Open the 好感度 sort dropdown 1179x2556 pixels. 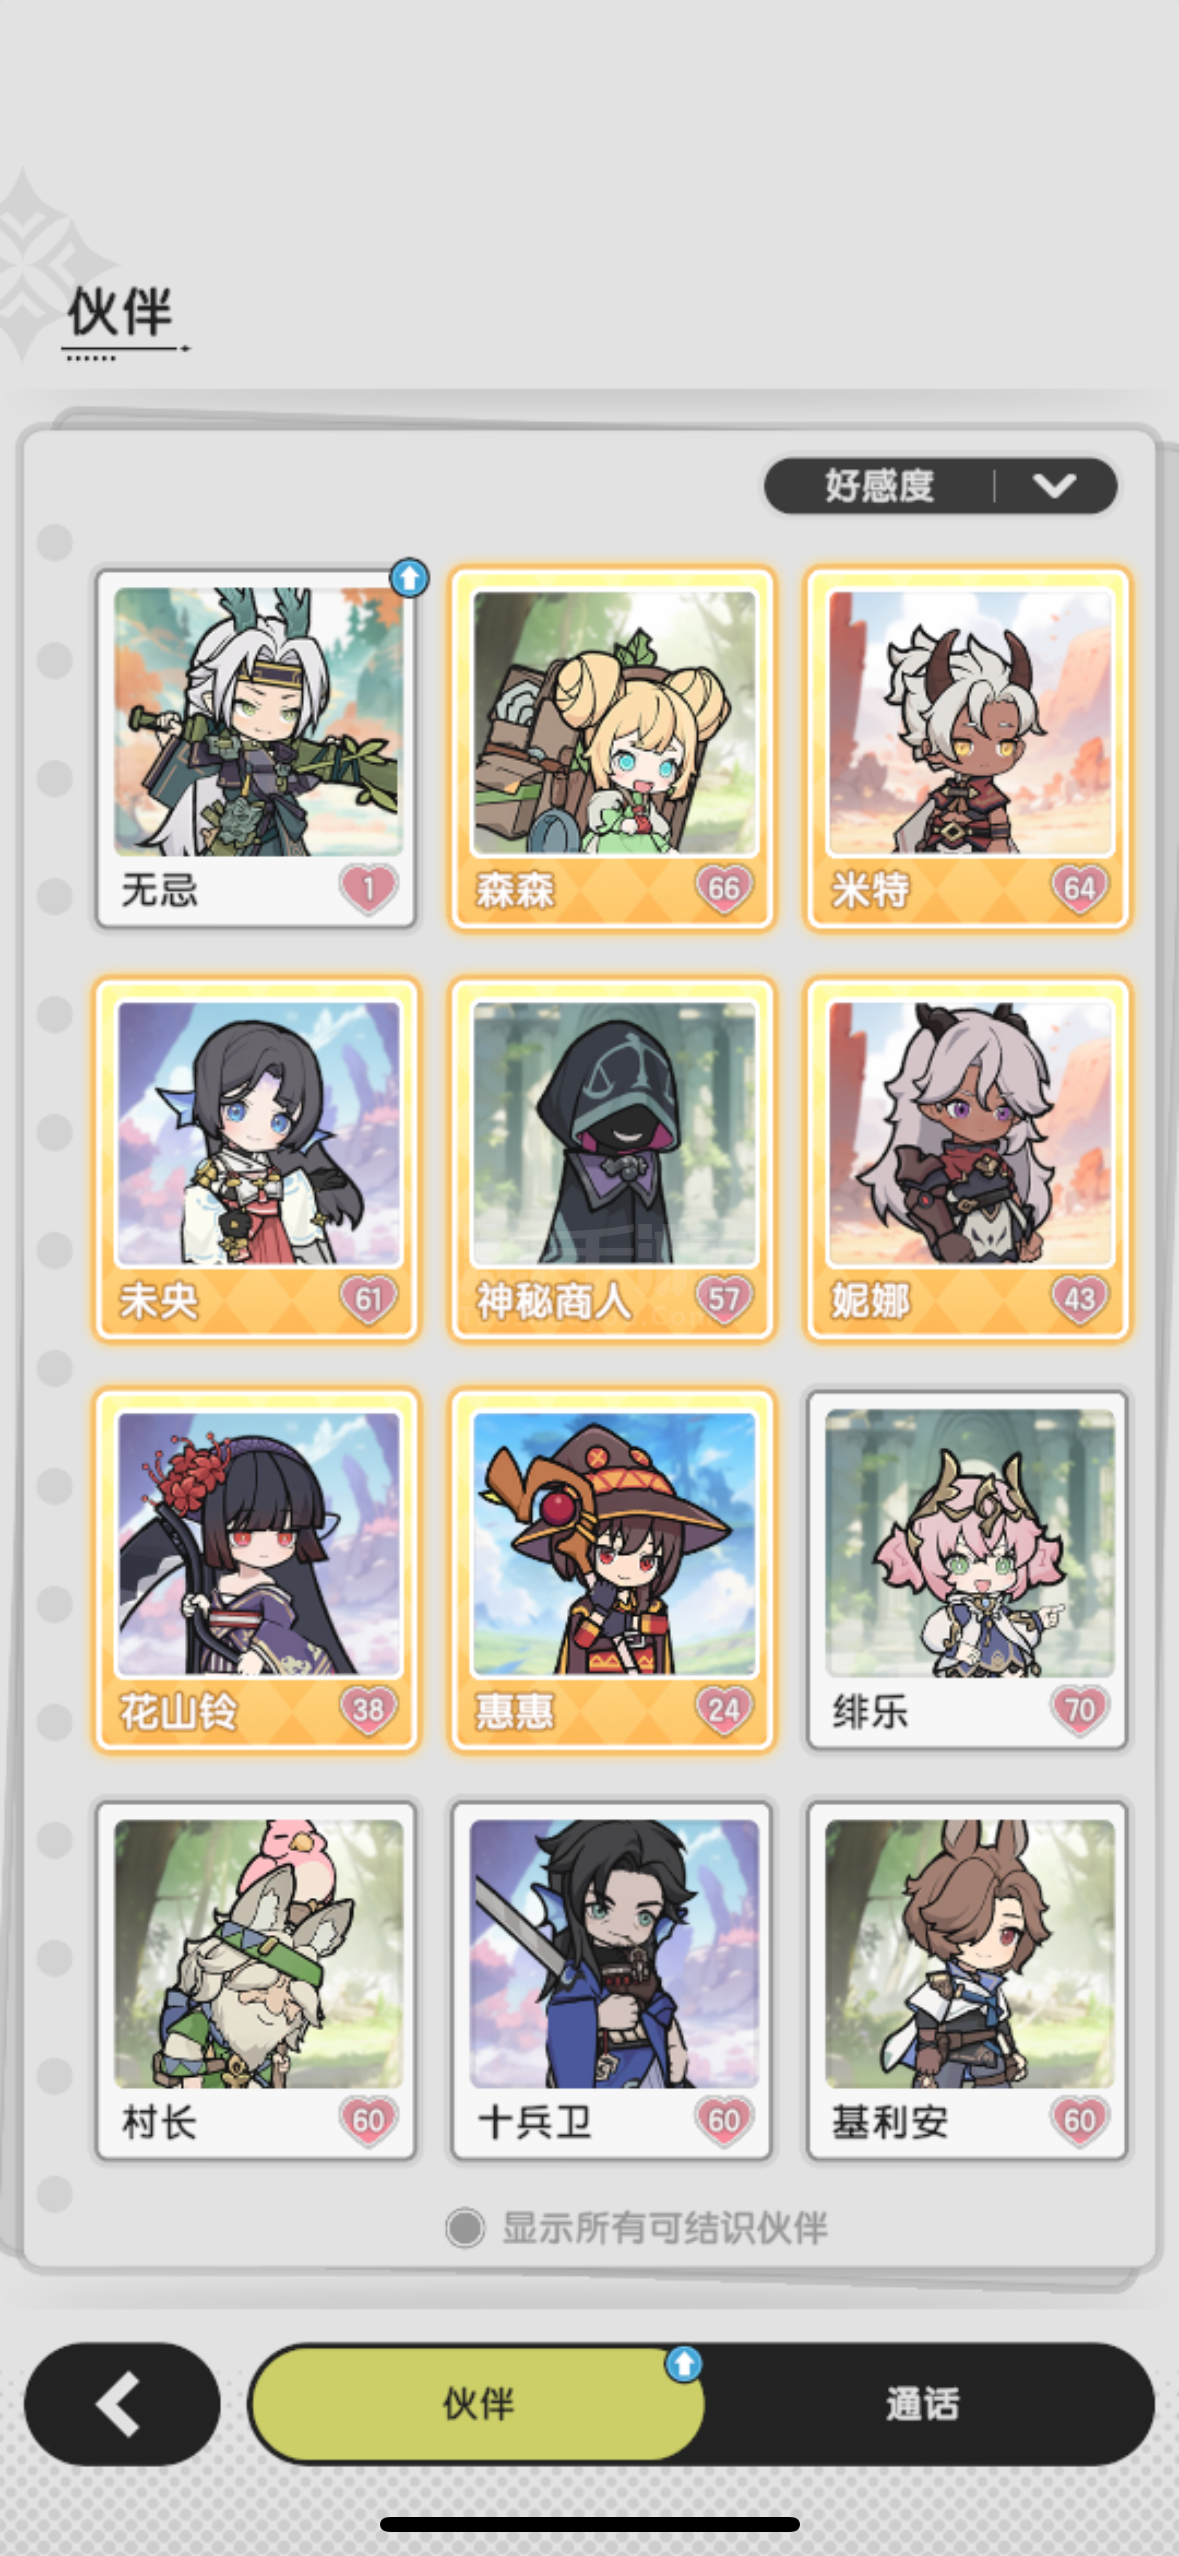(x=940, y=486)
